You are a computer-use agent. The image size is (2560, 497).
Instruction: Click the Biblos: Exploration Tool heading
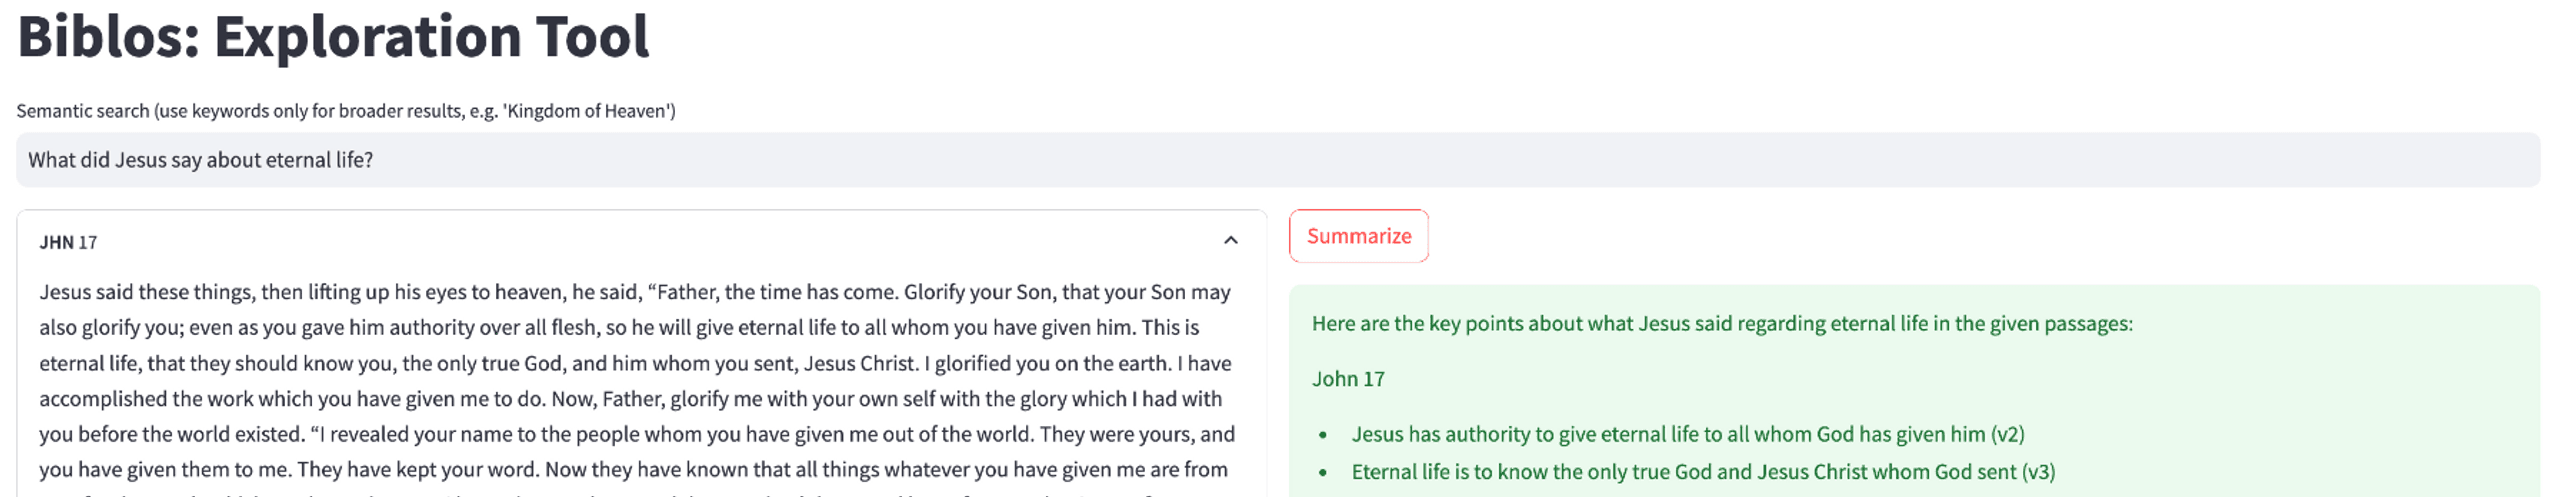coord(333,37)
